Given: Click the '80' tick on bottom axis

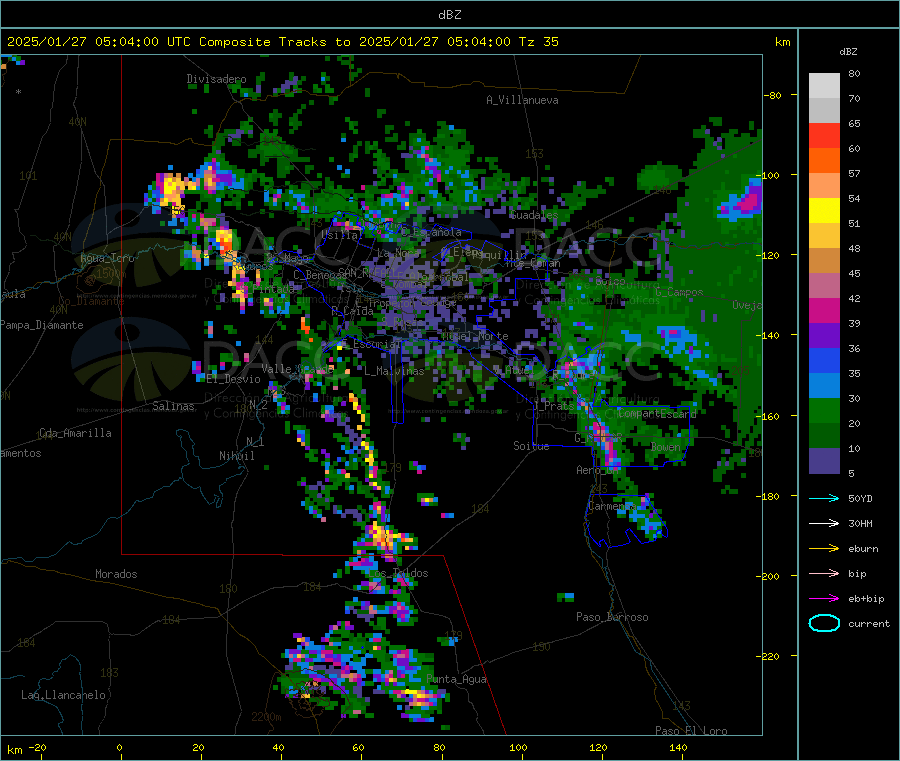Looking at the screenshot, I should [439, 747].
